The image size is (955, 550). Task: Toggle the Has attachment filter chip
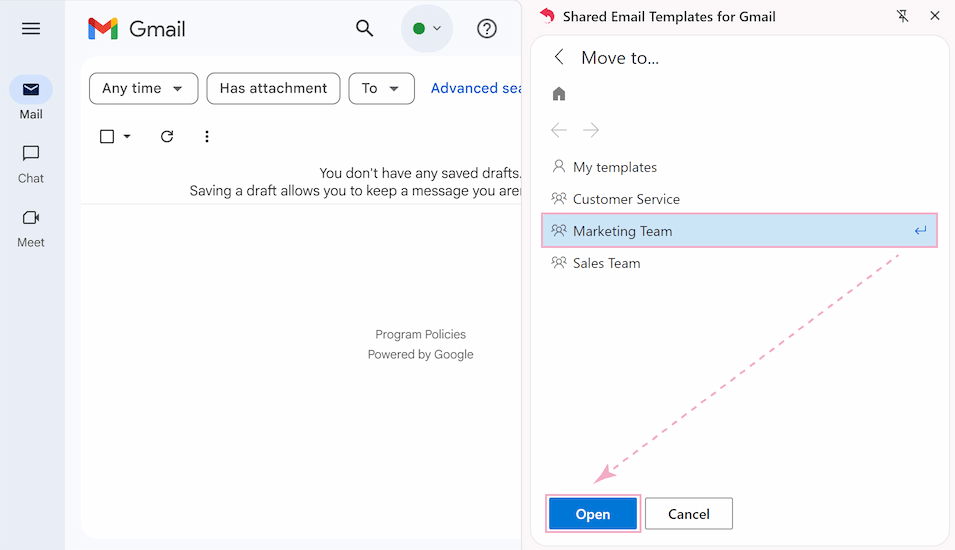(273, 88)
